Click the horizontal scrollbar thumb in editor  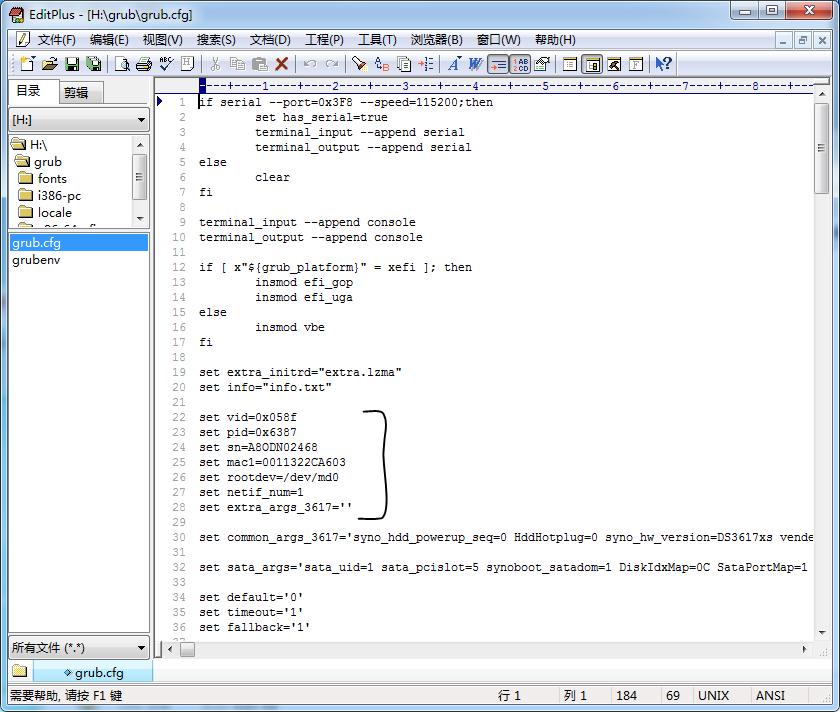(187, 649)
